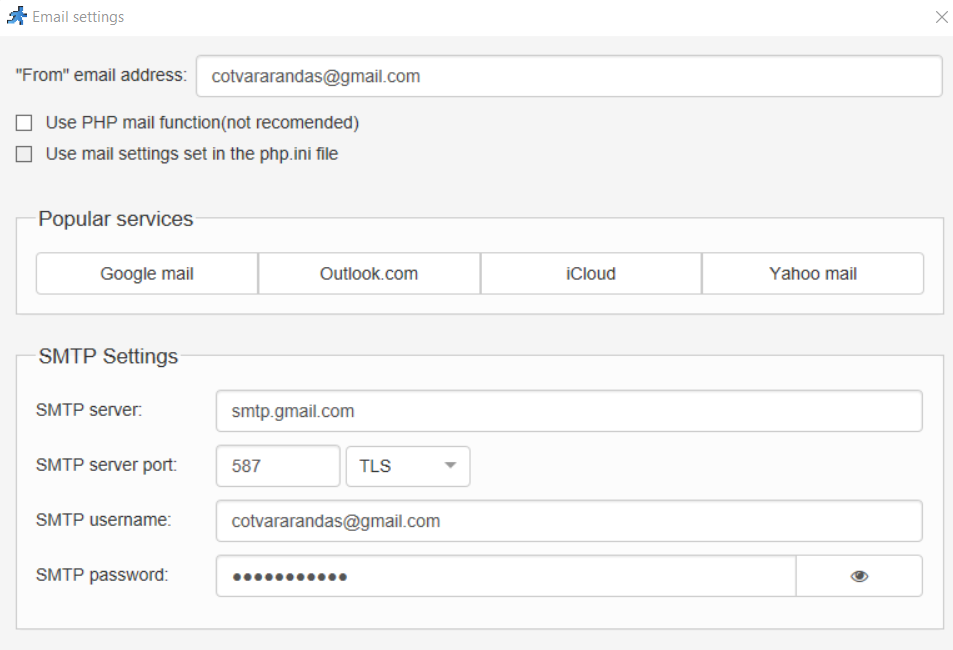Click the dropdown arrow beside TLS
Viewport: 953px width, 650px height.
coord(449,466)
